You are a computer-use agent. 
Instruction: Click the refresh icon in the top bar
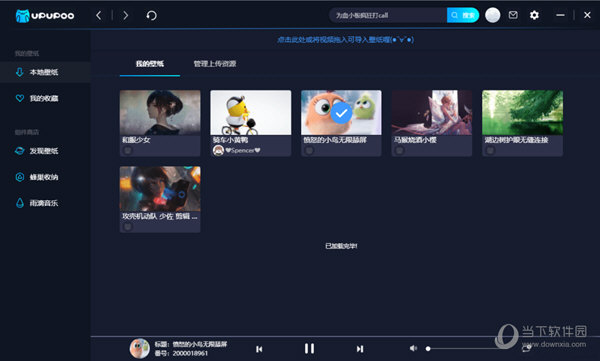[x=151, y=15]
